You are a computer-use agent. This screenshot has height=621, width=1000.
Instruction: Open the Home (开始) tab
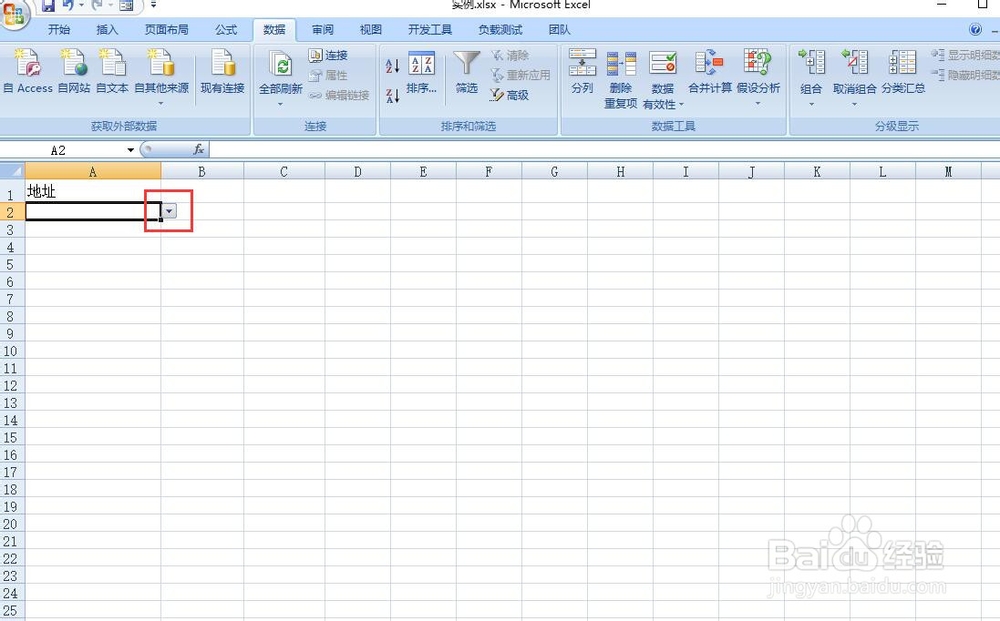click(x=59, y=29)
